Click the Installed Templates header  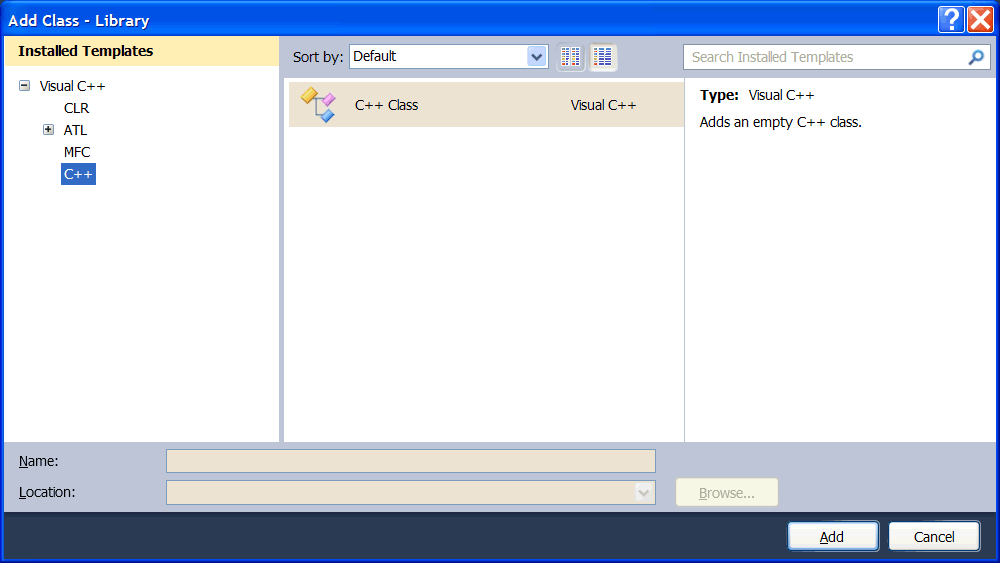click(85, 51)
